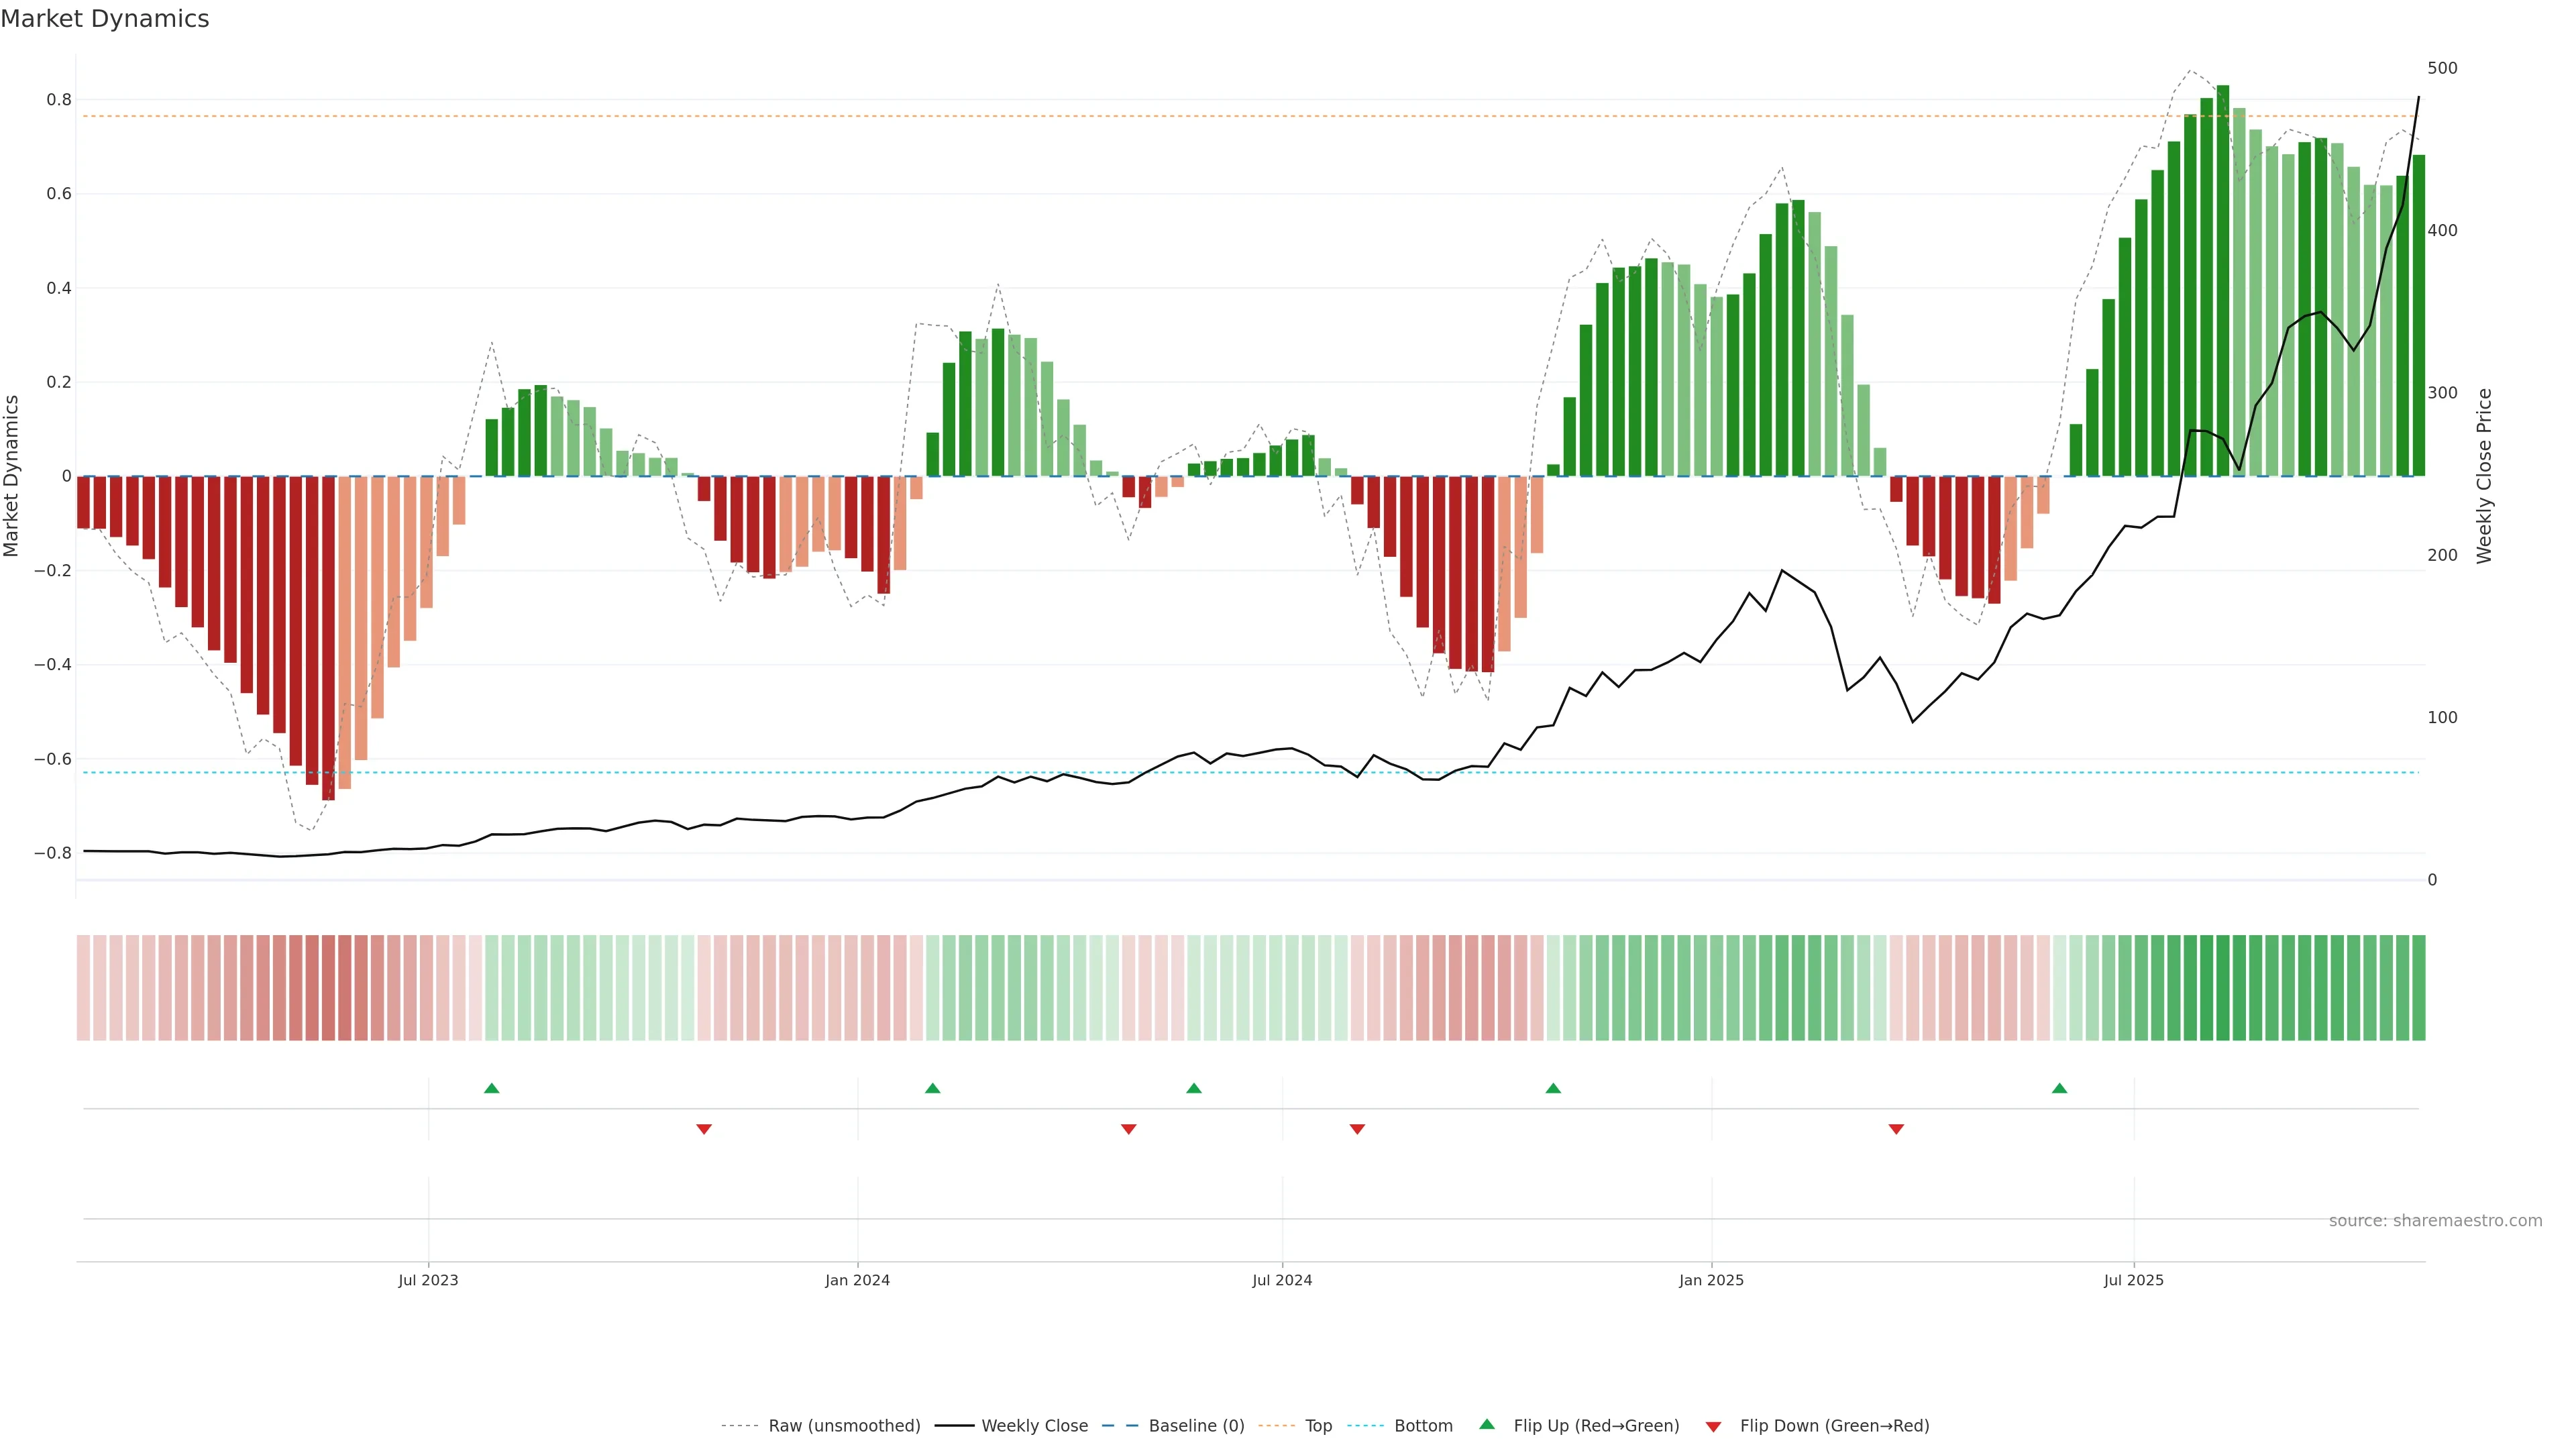Click the red Flip Down legend triangle icon
The height and width of the screenshot is (1449, 2576).
(1713, 1426)
